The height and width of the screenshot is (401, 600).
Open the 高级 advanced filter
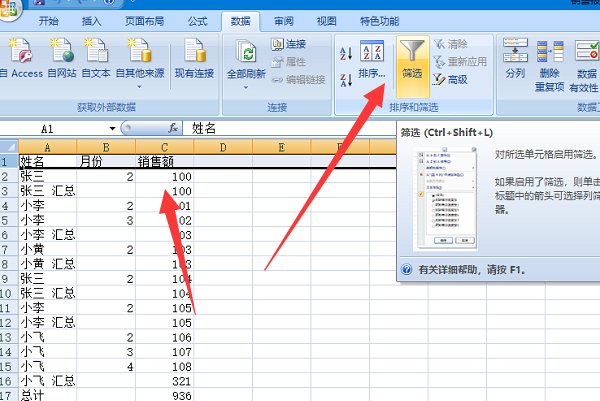pos(450,80)
